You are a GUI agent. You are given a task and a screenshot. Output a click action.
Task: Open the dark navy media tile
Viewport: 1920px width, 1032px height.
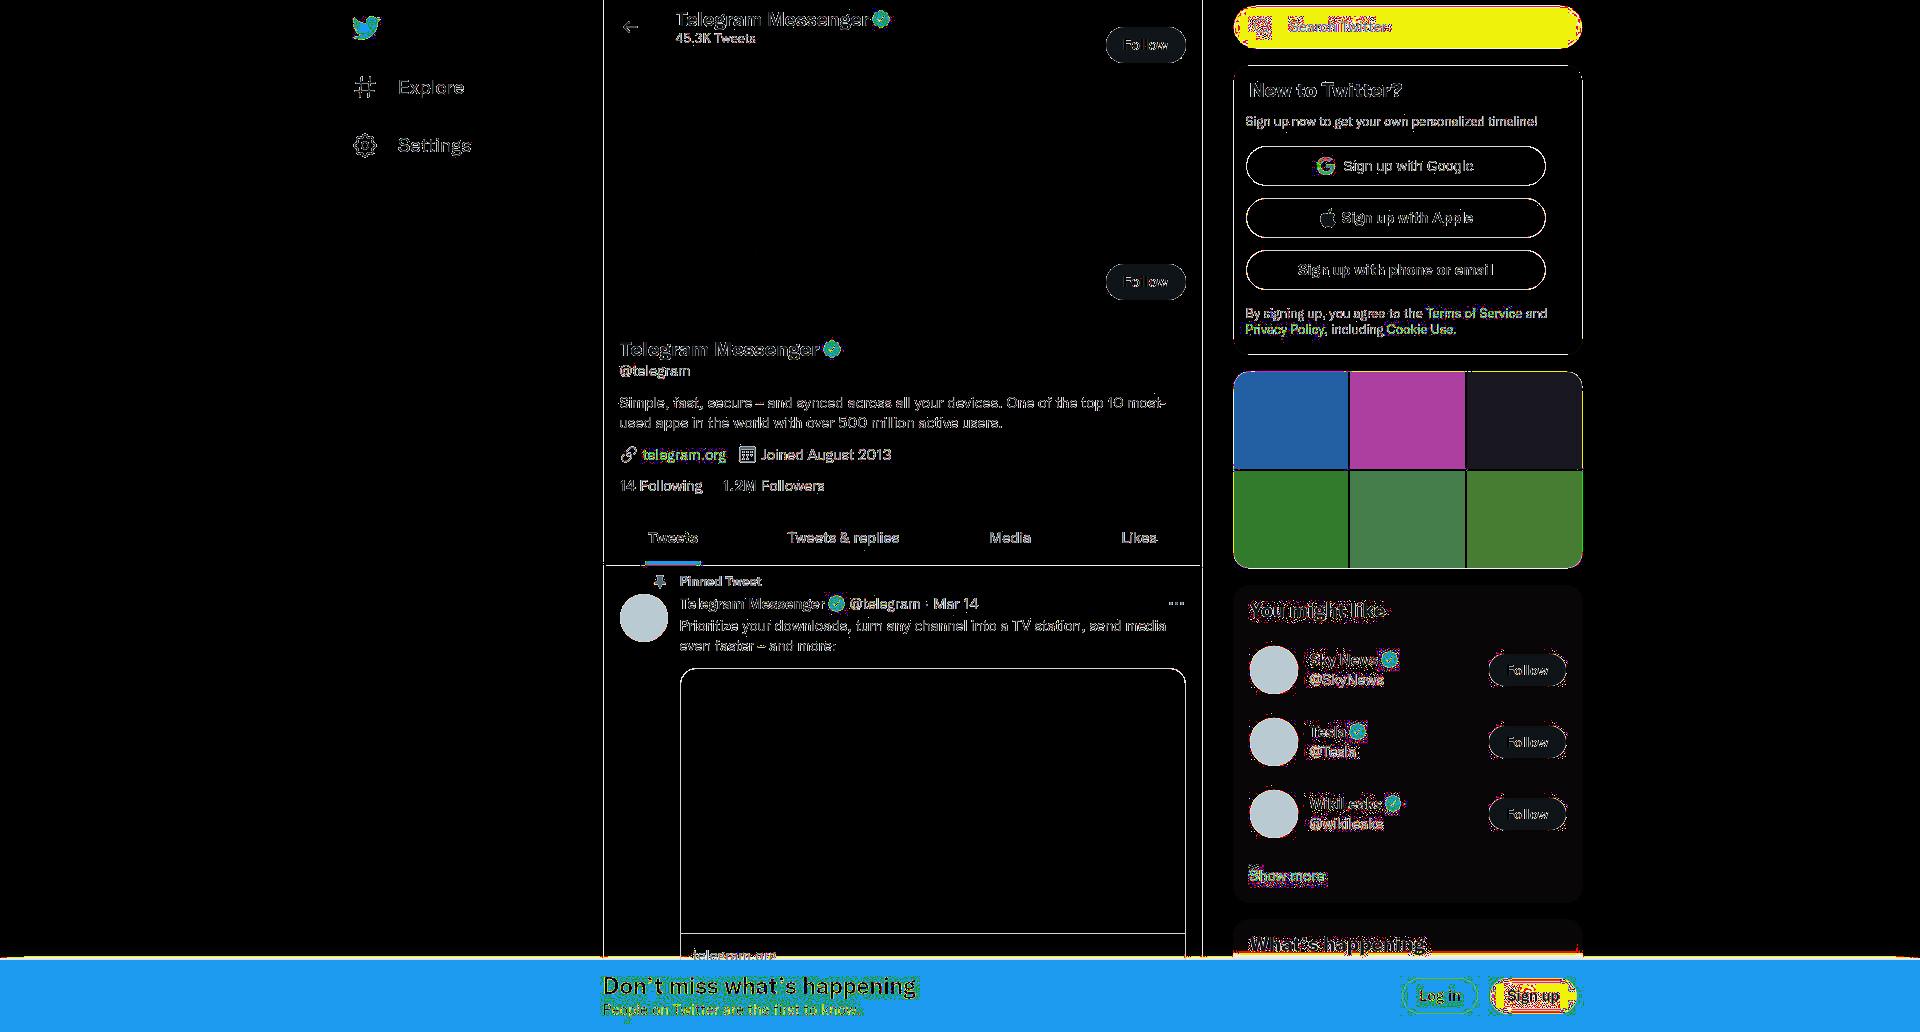tap(1525, 420)
